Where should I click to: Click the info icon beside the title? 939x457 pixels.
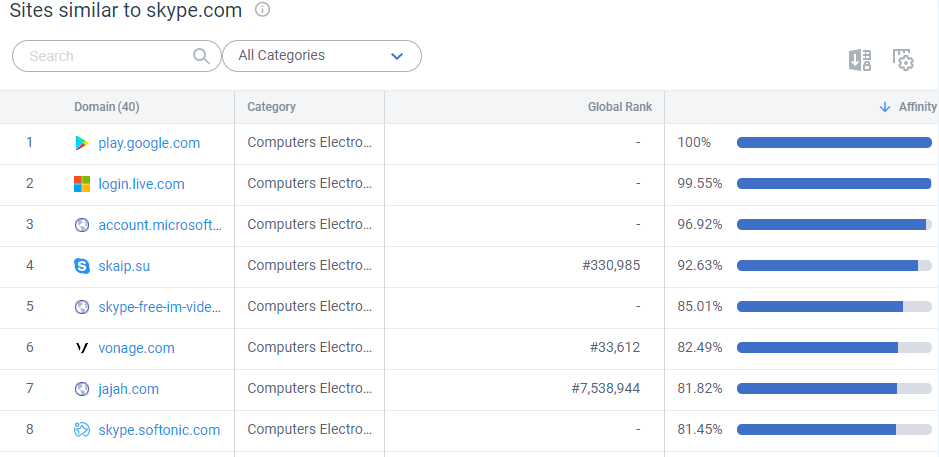click(x=262, y=10)
